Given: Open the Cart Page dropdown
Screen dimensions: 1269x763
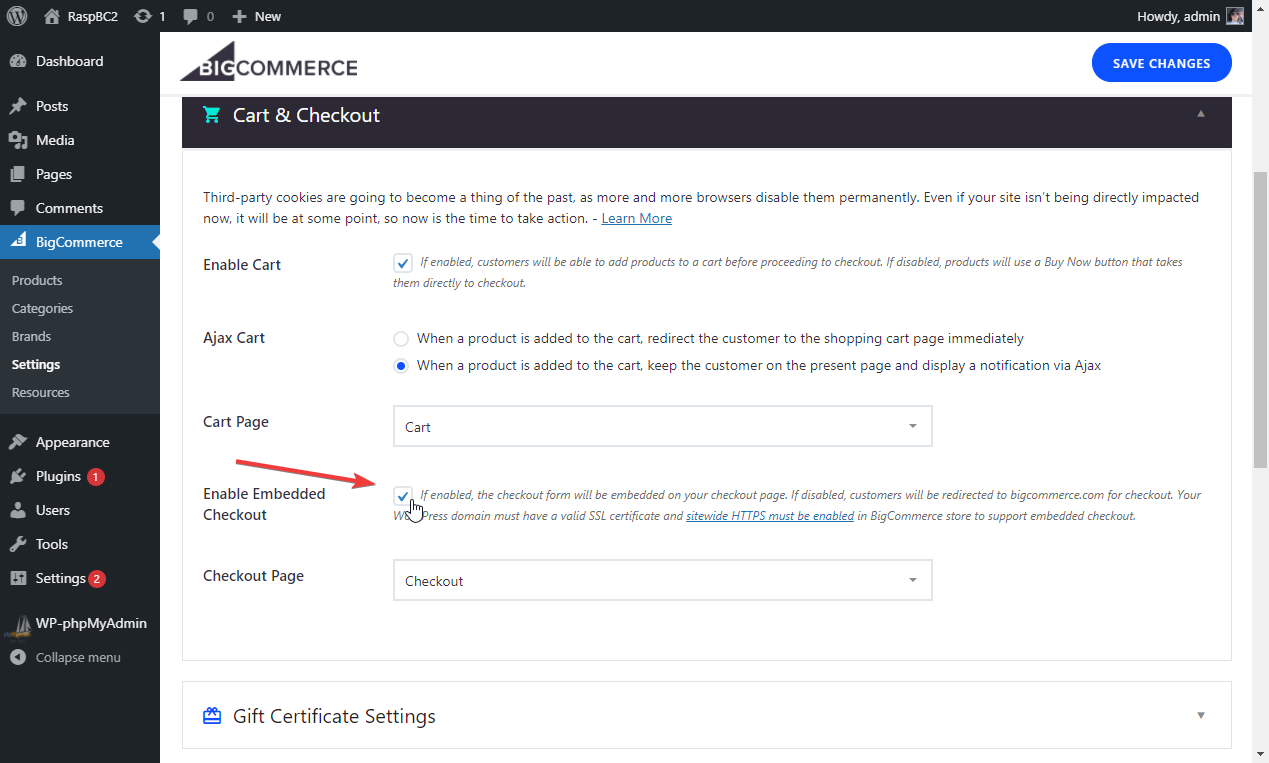Looking at the screenshot, I should click(x=662, y=426).
